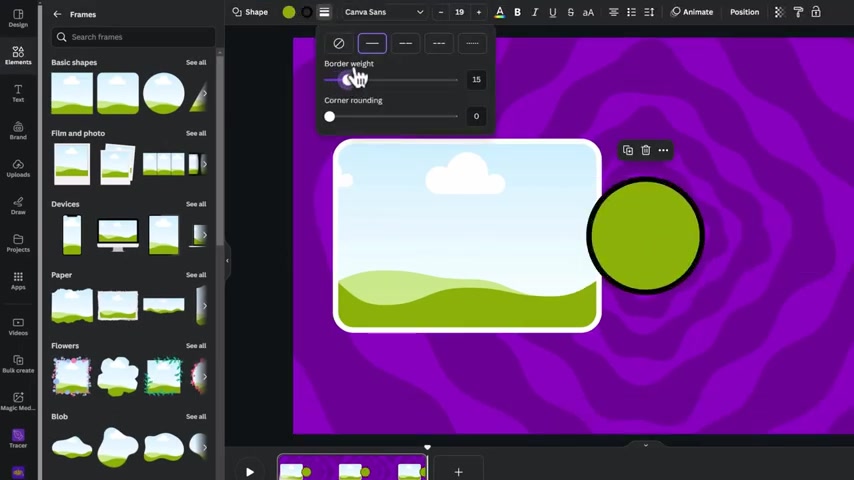Open the Magic Media icon
The image size is (854, 480).
(x=18, y=402)
